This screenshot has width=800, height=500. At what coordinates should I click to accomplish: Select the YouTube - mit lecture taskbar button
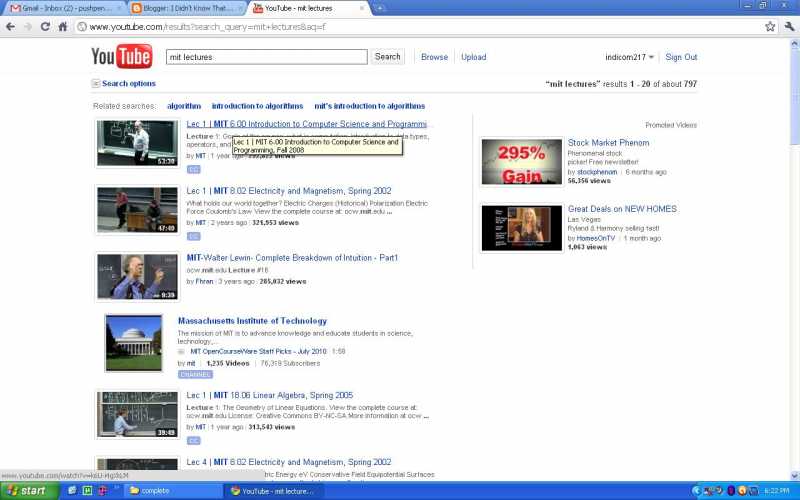click(276, 491)
